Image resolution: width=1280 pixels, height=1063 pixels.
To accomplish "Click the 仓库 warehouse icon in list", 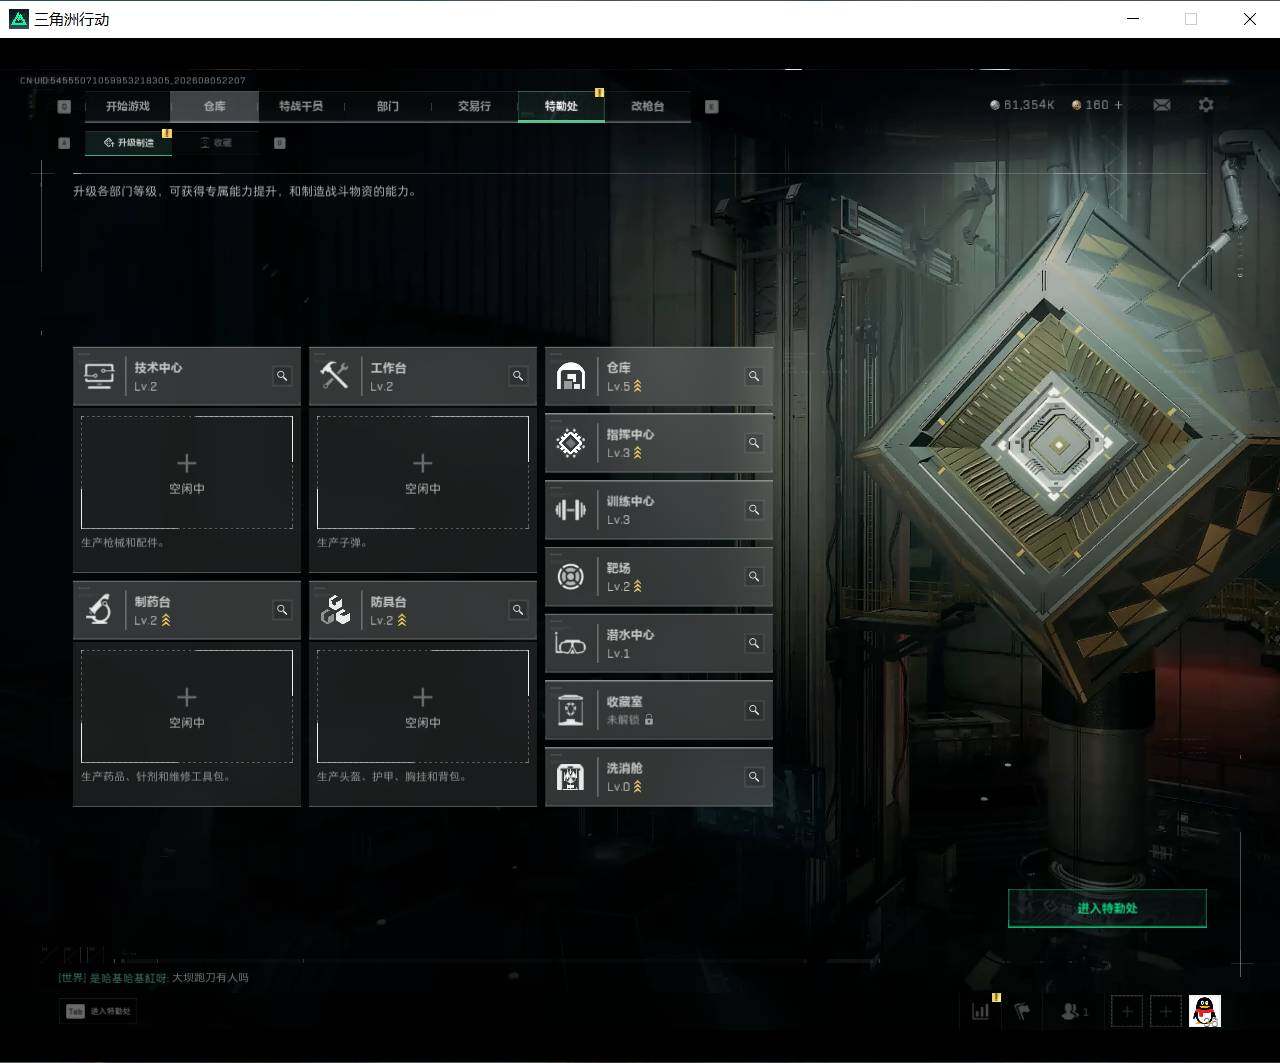I will [570, 377].
